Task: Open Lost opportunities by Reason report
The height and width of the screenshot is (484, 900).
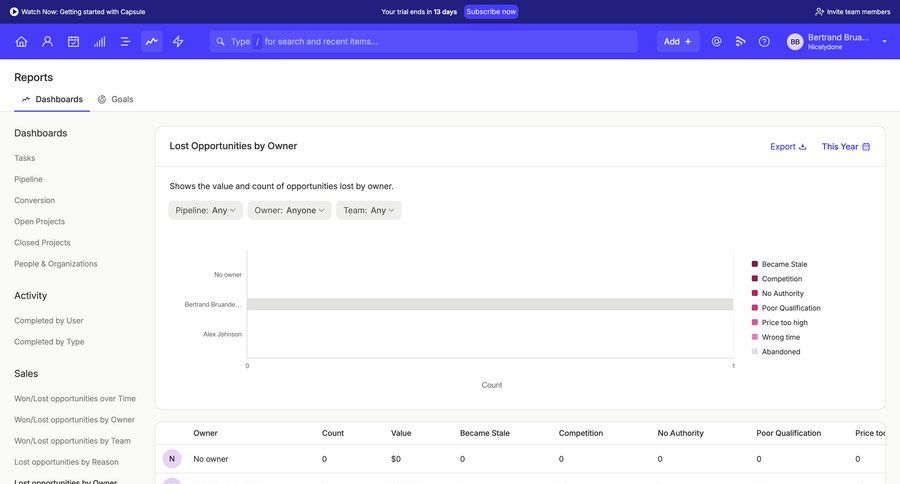Action: 66,462
